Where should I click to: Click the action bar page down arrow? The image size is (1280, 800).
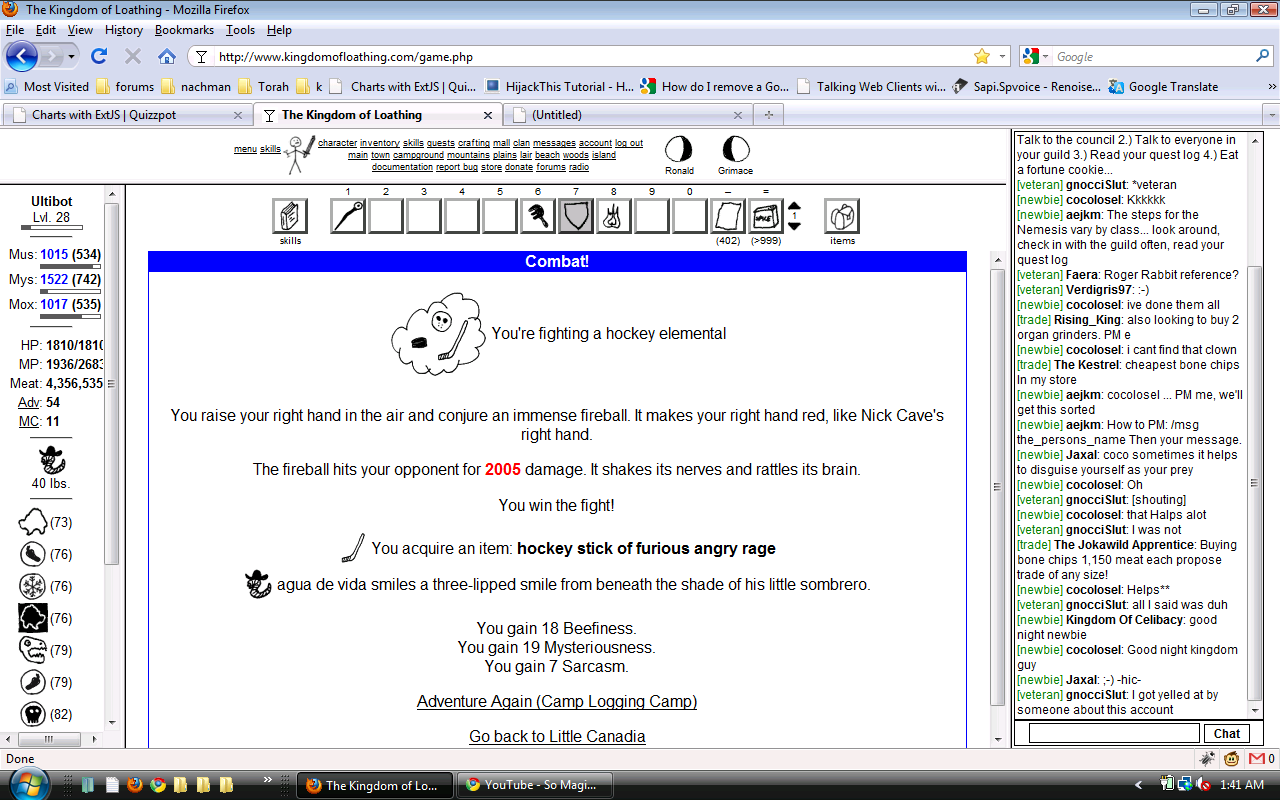[795, 226]
